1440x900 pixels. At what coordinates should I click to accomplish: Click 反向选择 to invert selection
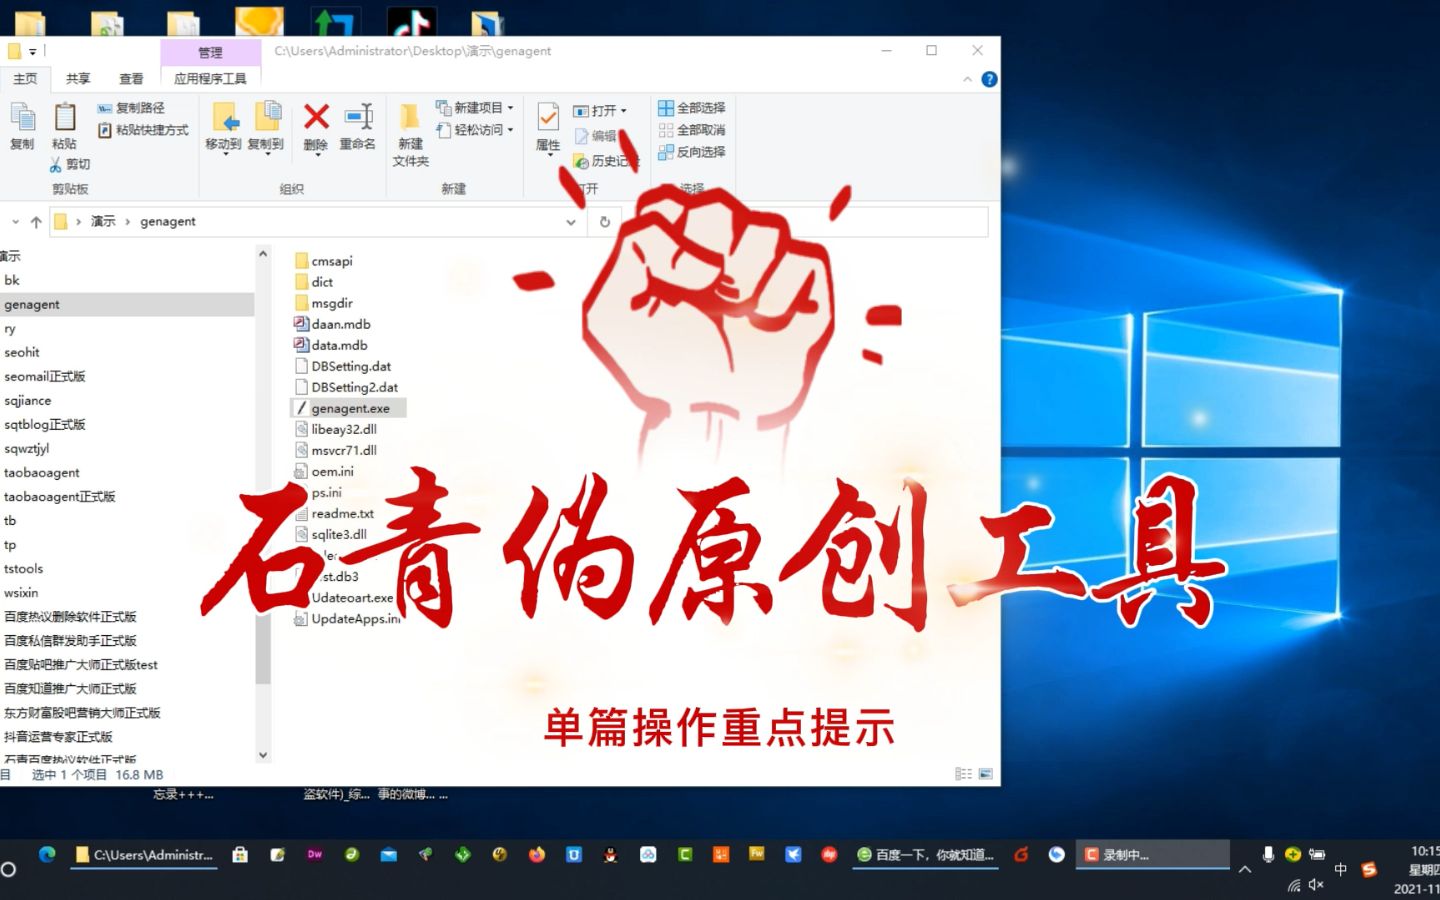click(692, 152)
